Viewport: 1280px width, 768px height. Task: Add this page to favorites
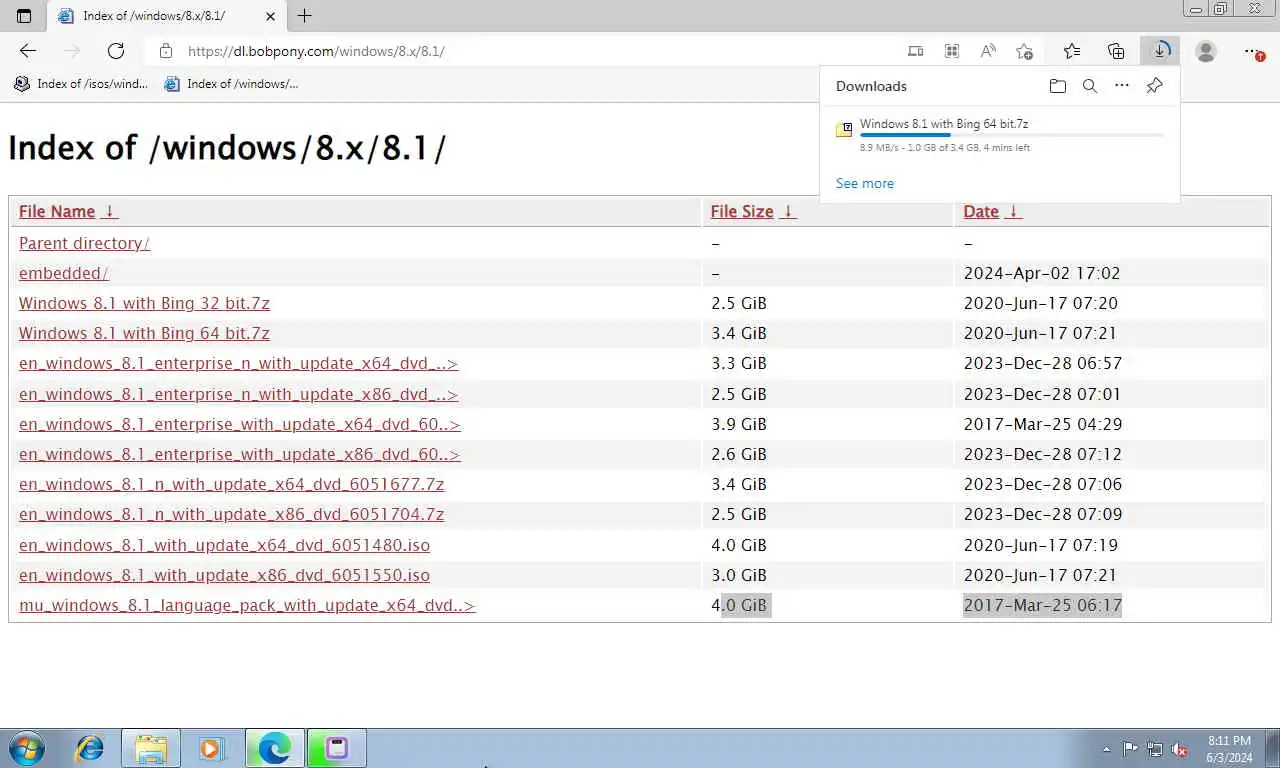(x=1024, y=51)
